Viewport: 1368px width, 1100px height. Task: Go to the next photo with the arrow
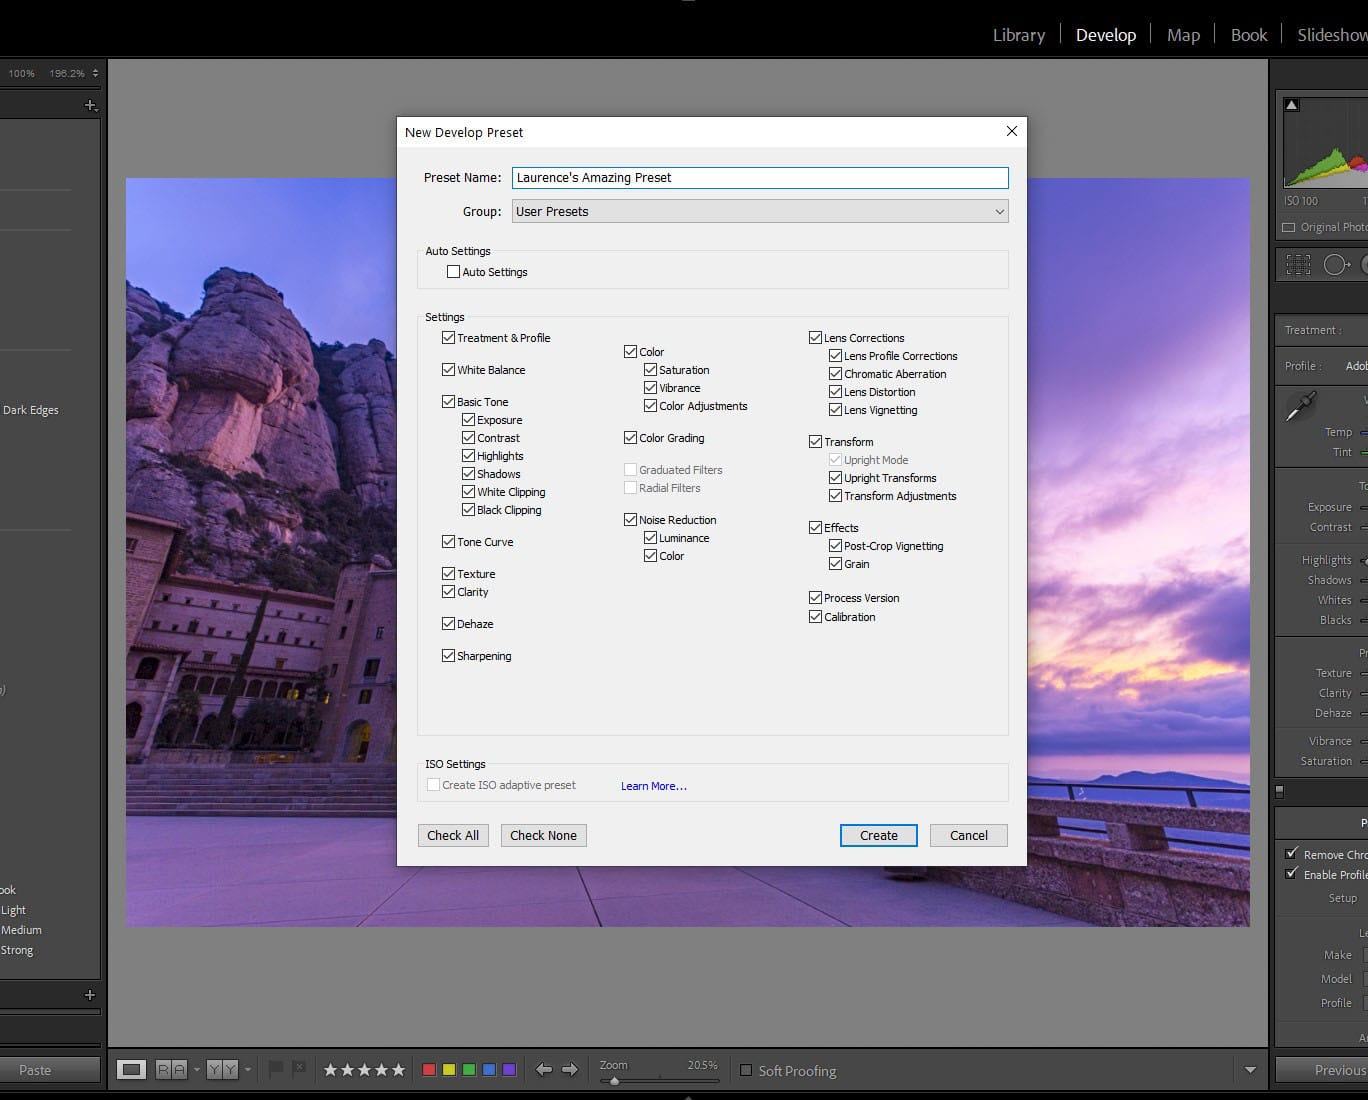[x=570, y=1068]
